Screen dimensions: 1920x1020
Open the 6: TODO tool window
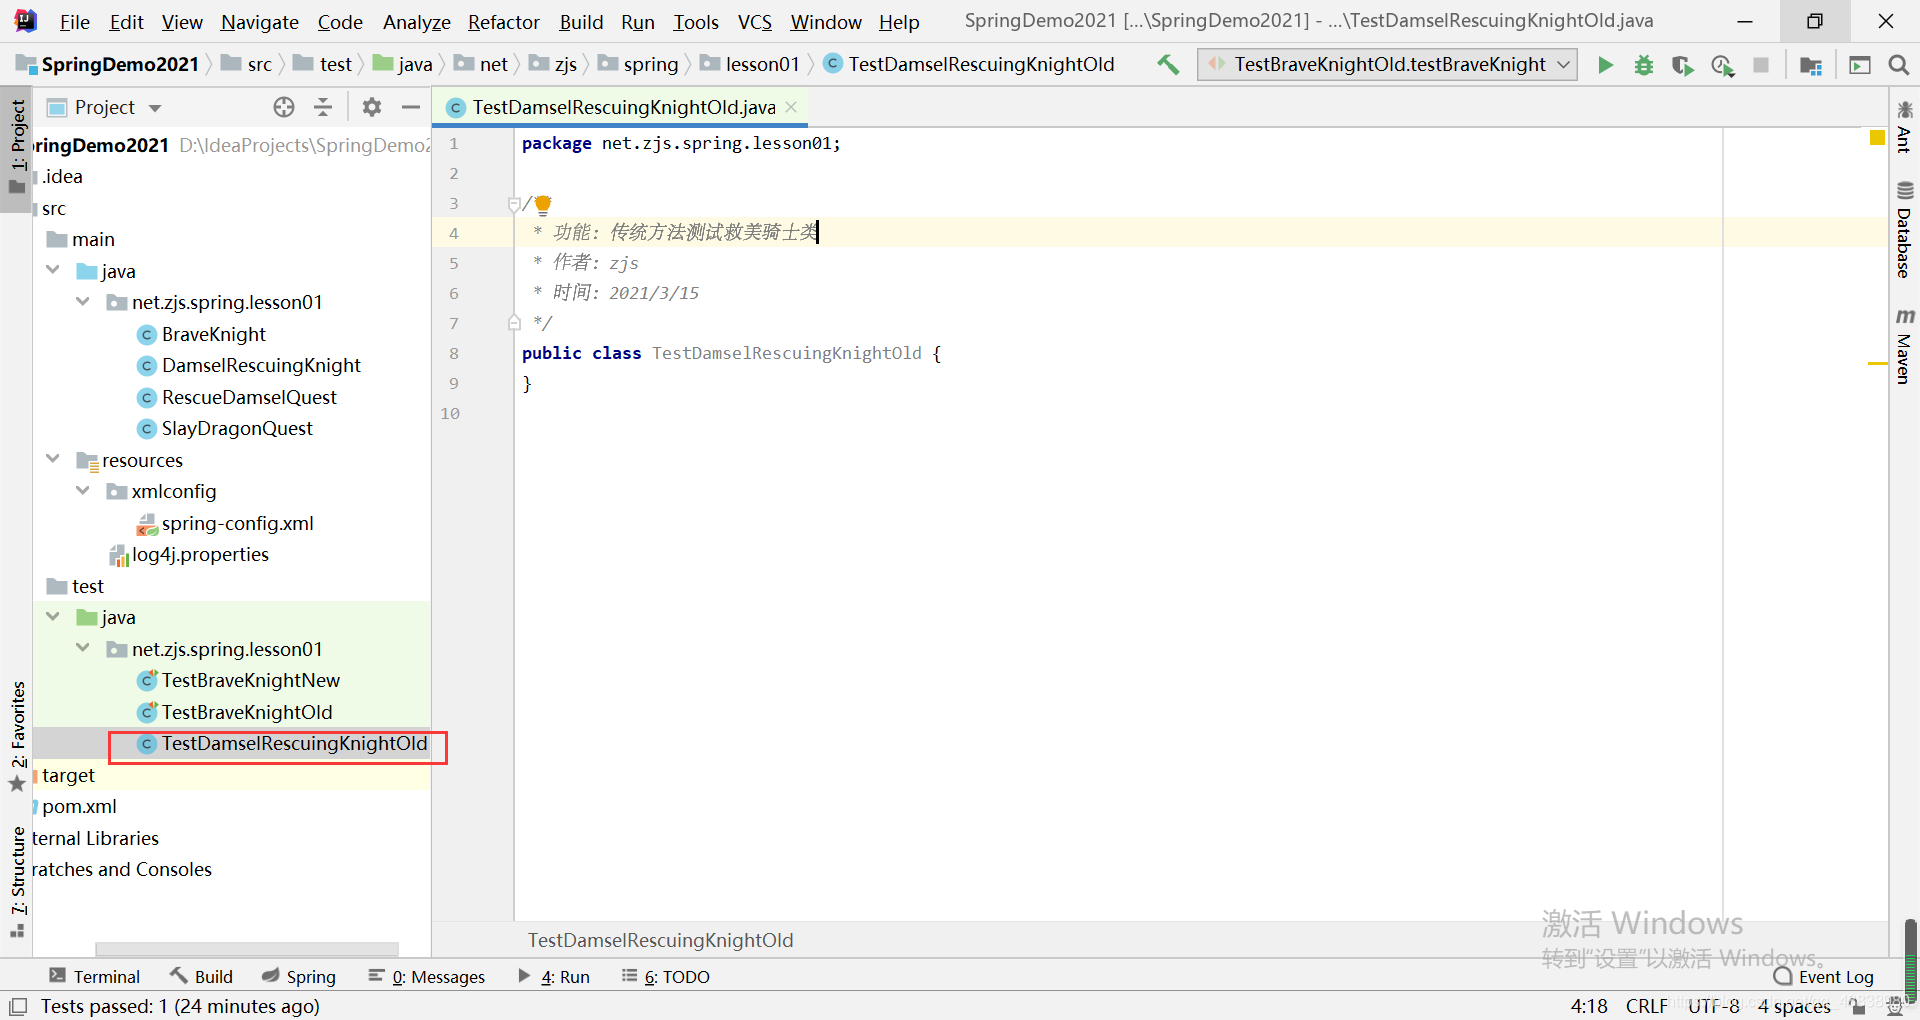pyautogui.click(x=665, y=977)
